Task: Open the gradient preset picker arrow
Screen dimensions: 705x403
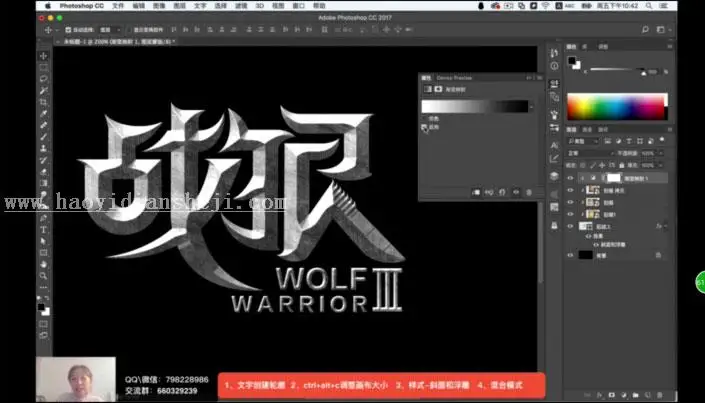Action: [x=532, y=107]
